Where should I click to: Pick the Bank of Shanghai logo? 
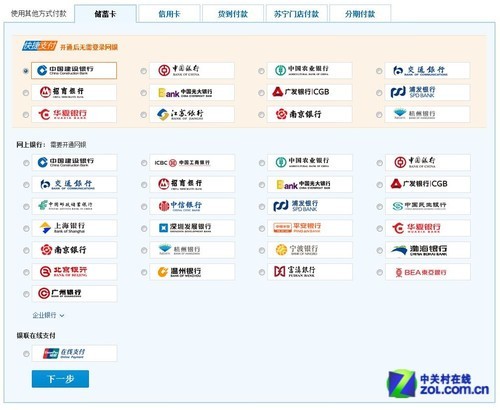[74, 228]
